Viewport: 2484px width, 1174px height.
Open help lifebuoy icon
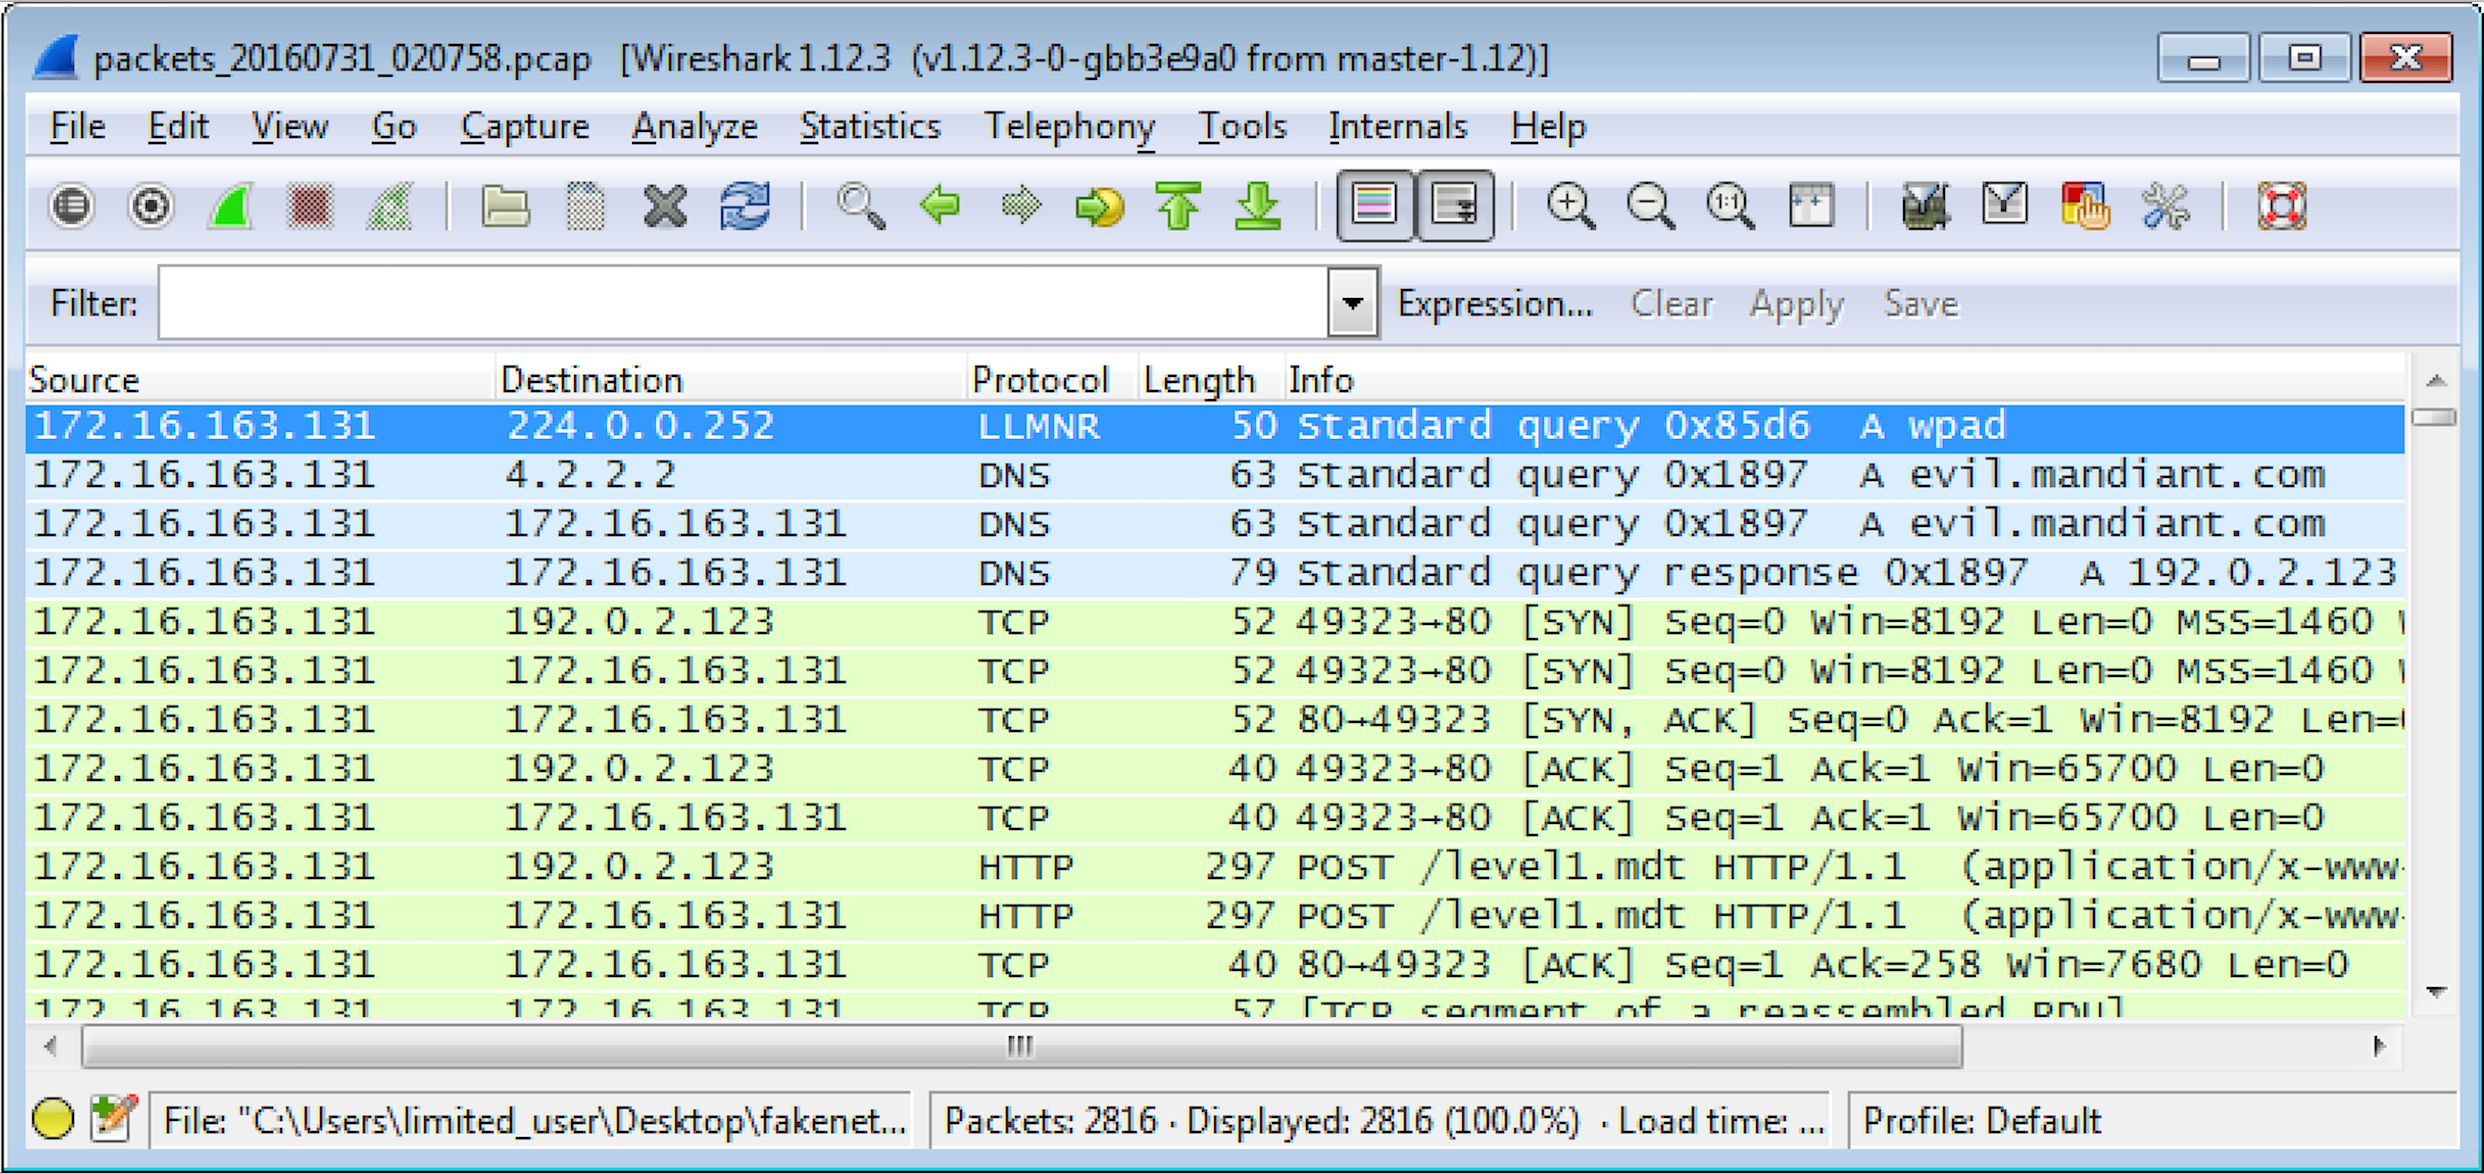coord(2282,206)
